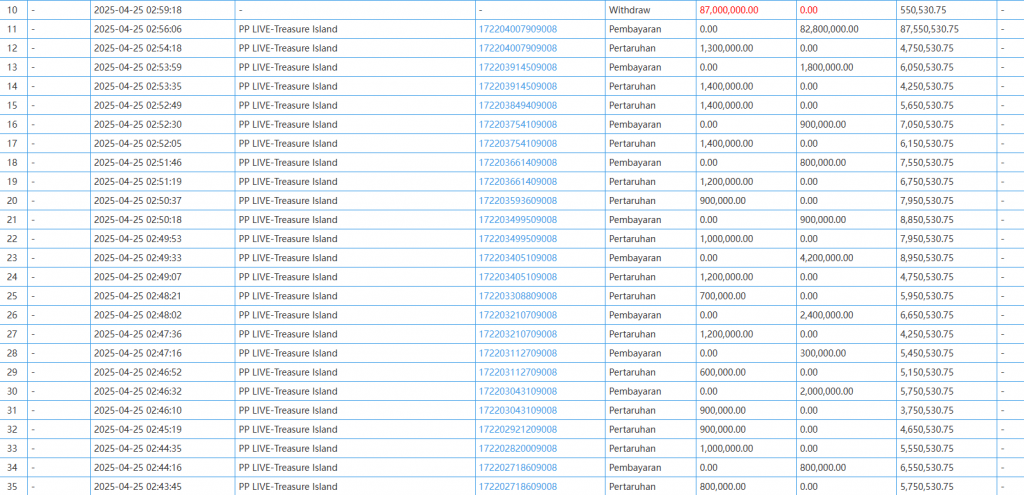Select the balance 7,050,530.75
The image size is (1024, 495).
(x=927, y=125)
